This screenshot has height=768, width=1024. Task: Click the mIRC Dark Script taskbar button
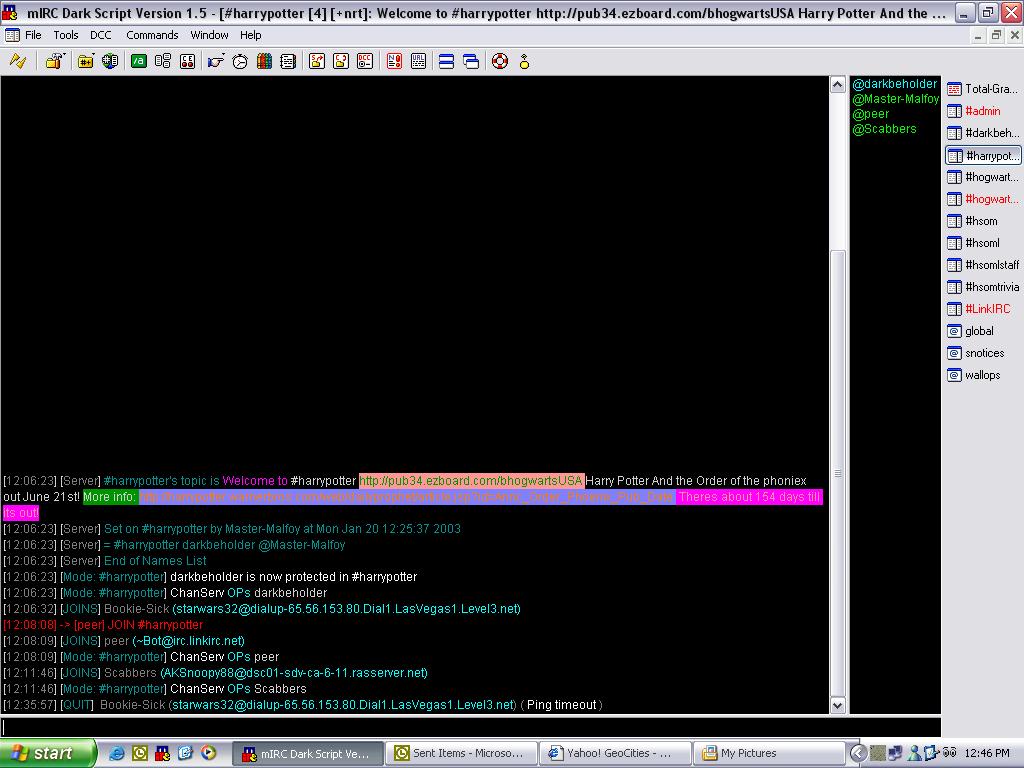click(308, 754)
